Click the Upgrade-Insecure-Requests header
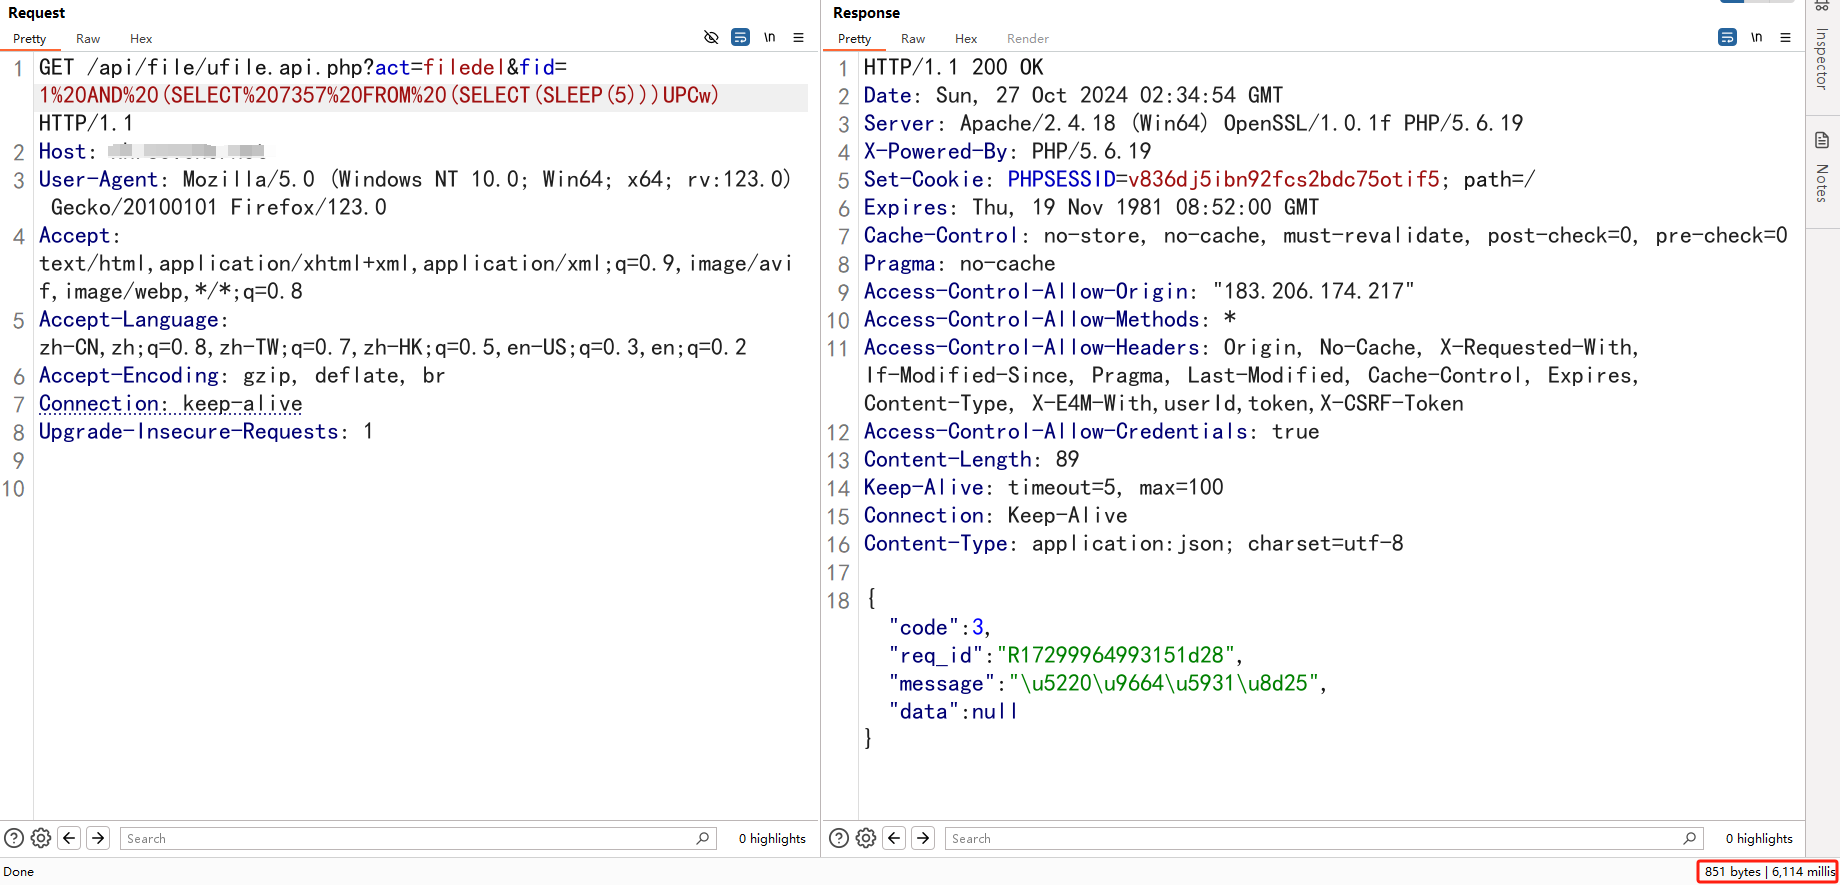The width and height of the screenshot is (1840, 885). pyautogui.click(x=205, y=431)
